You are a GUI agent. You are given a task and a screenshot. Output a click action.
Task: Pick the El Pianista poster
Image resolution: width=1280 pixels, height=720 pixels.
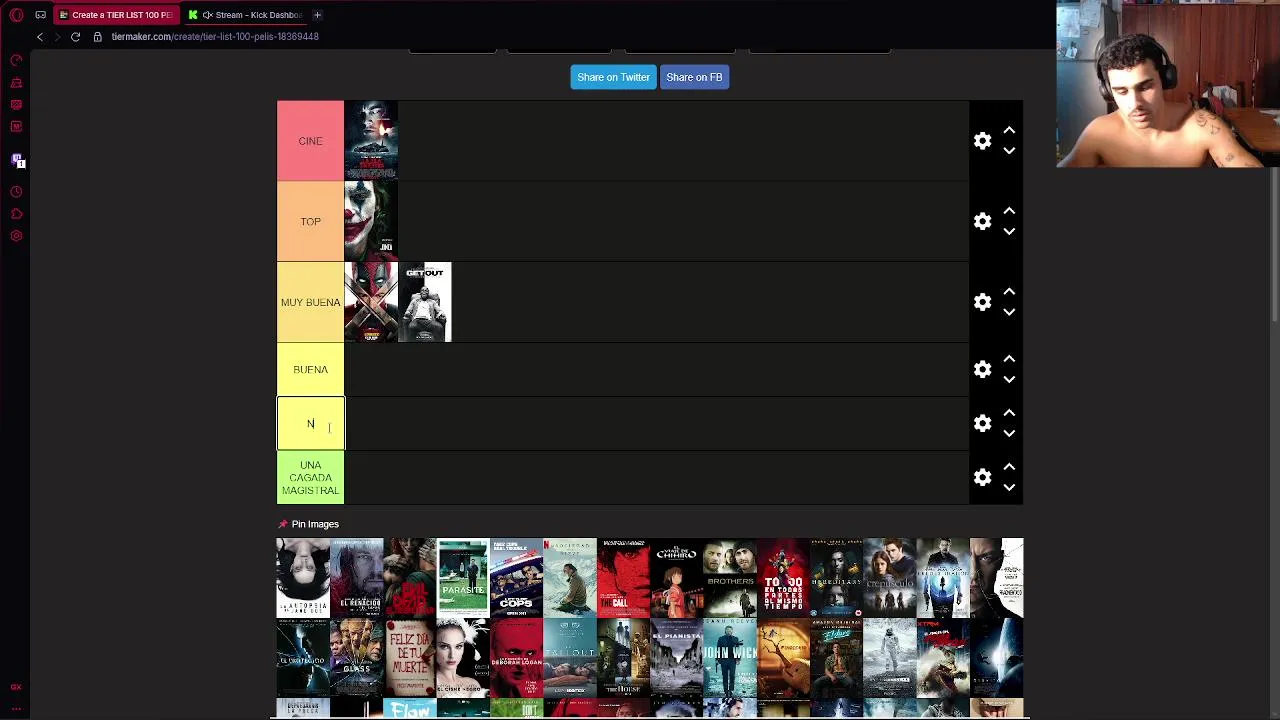coord(677,658)
